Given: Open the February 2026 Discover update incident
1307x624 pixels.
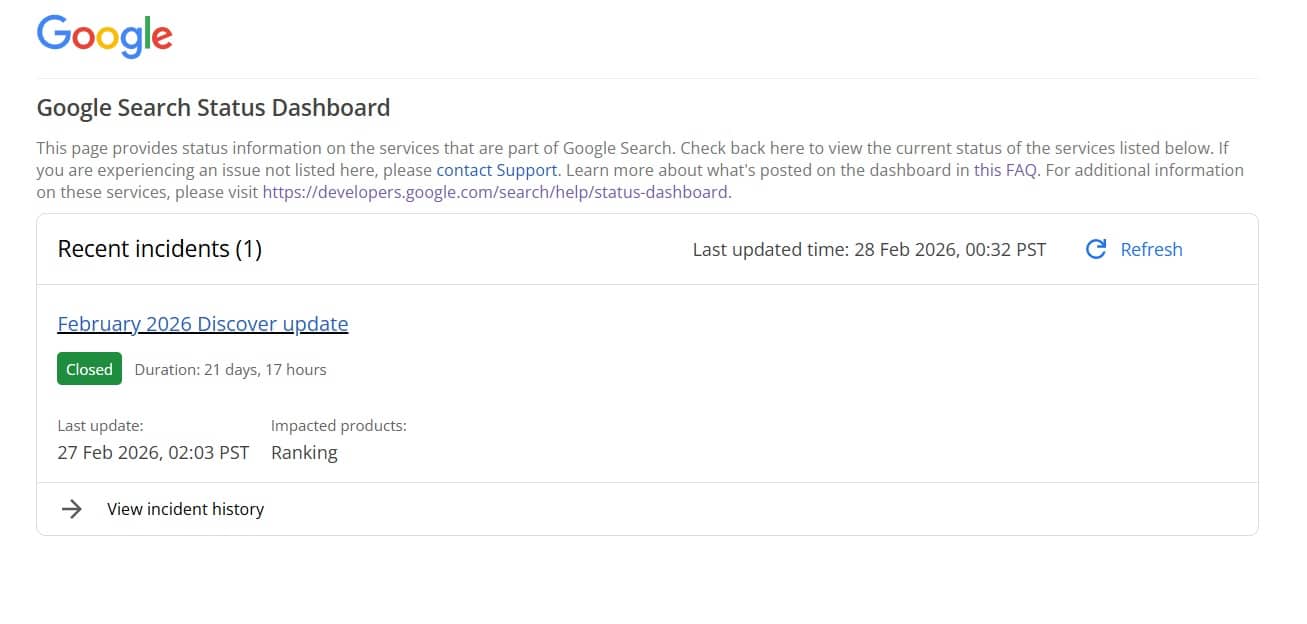Looking at the screenshot, I should [x=203, y=324].
